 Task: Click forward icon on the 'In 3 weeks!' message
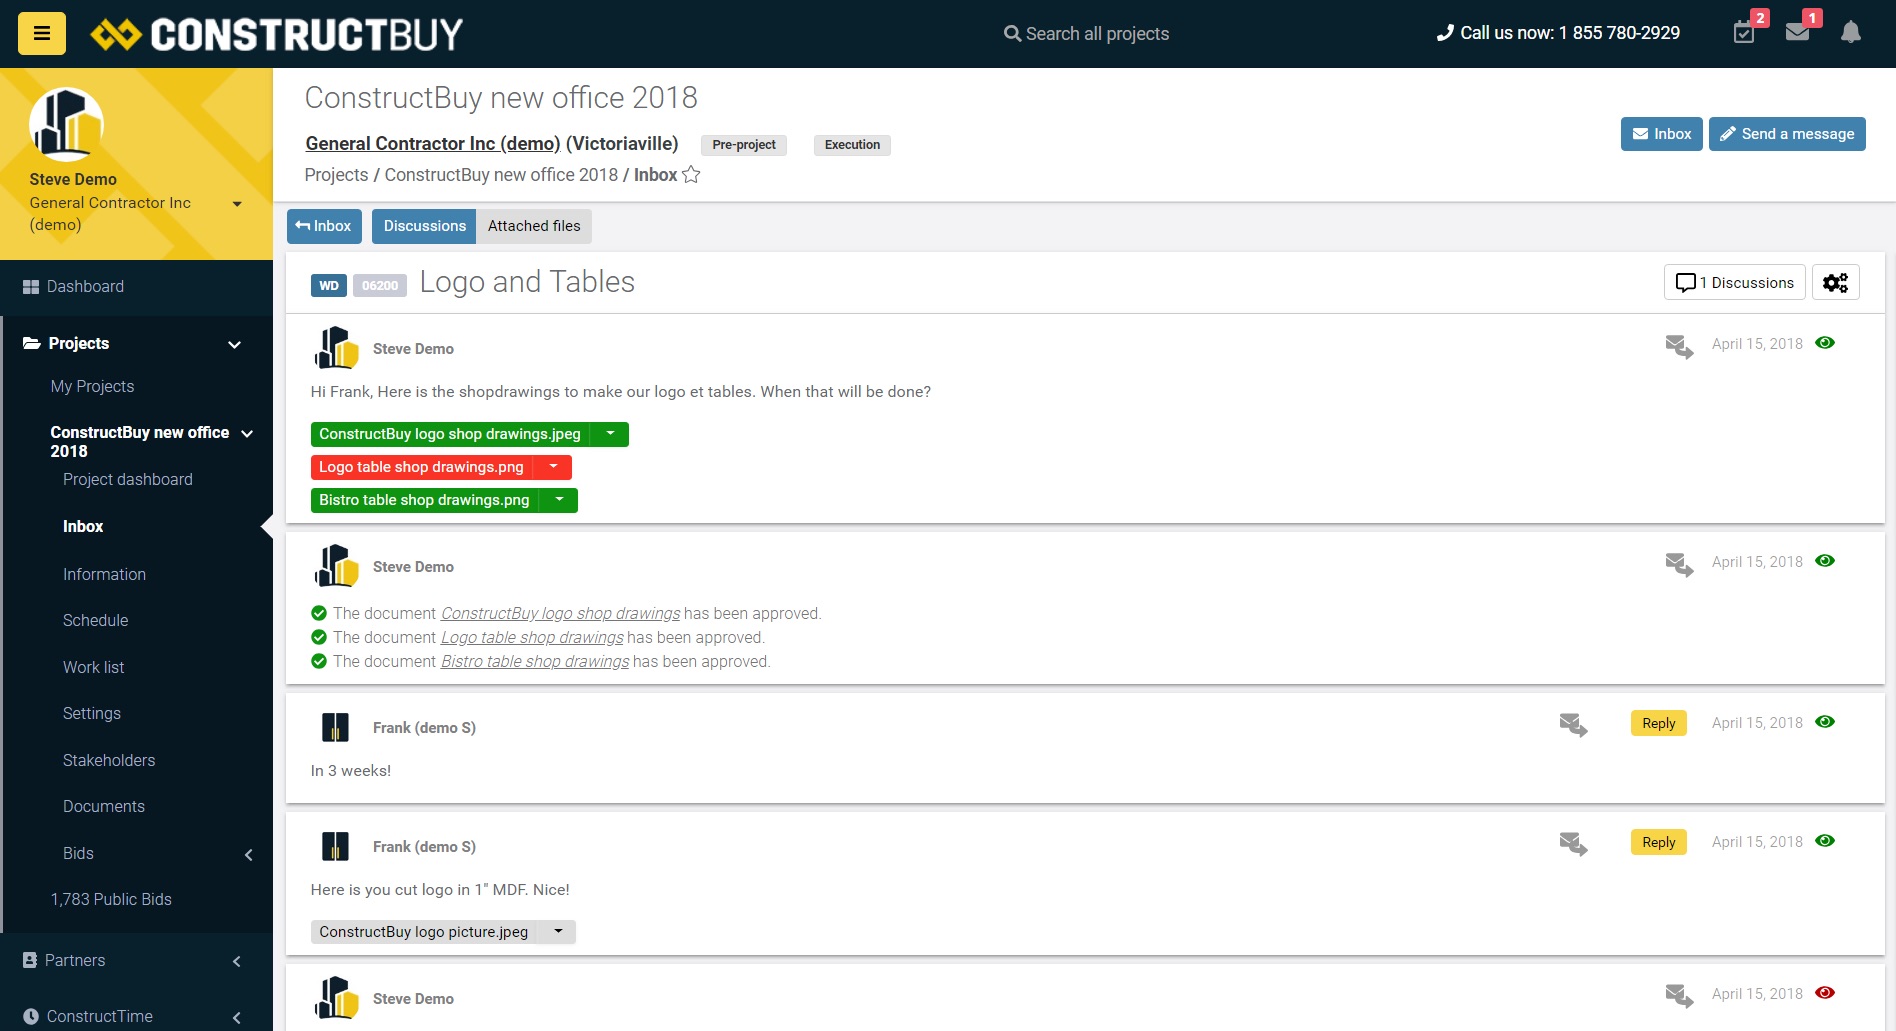[x=1573, y=725]
